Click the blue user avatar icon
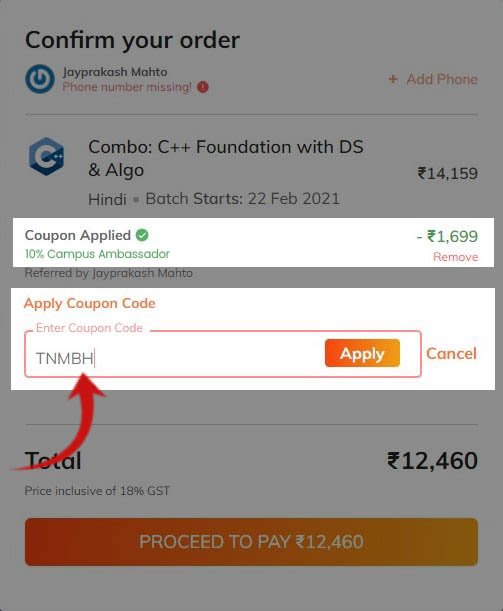Viewport: 503px width, 611px height. 40,79
